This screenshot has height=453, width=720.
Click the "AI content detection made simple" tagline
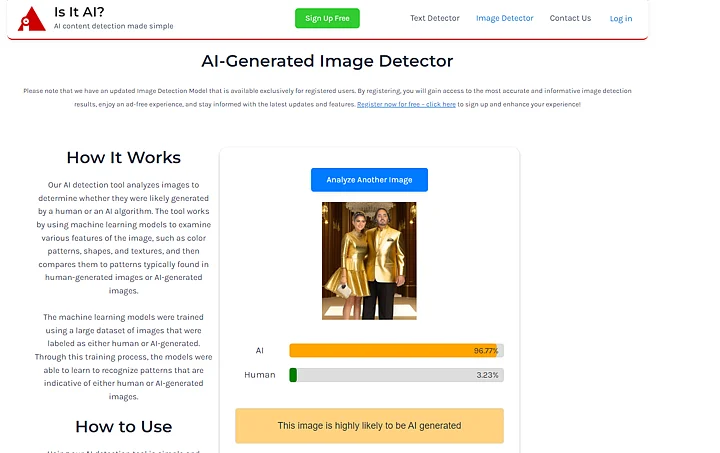(113, 27)
